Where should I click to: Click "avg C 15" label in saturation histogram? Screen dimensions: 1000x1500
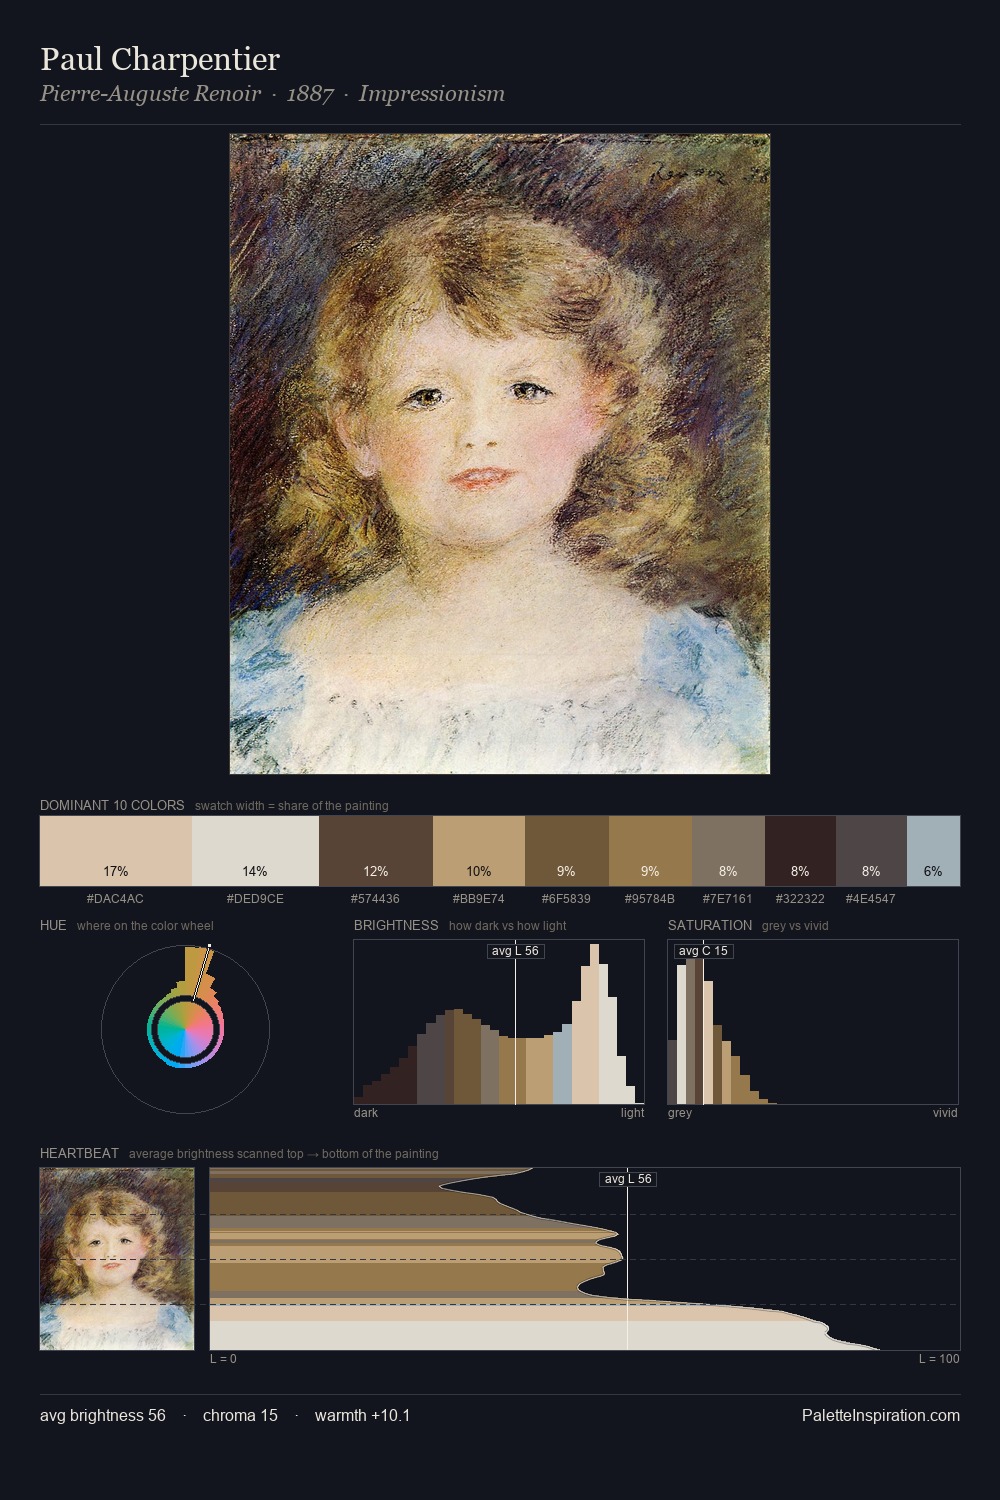tap(703, 951)
